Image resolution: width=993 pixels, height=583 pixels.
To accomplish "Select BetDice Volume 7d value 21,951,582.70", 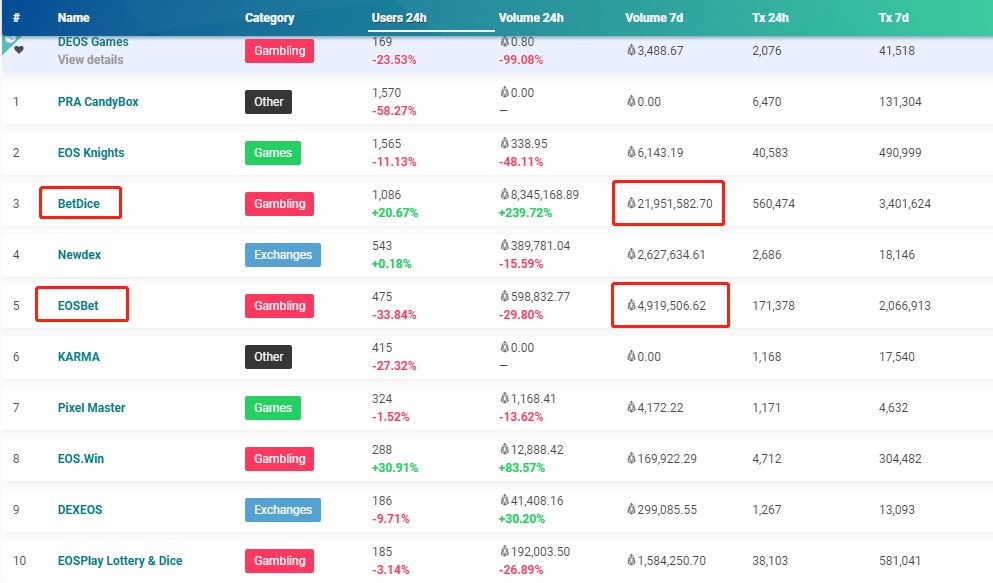I will [x=669, y=204].
